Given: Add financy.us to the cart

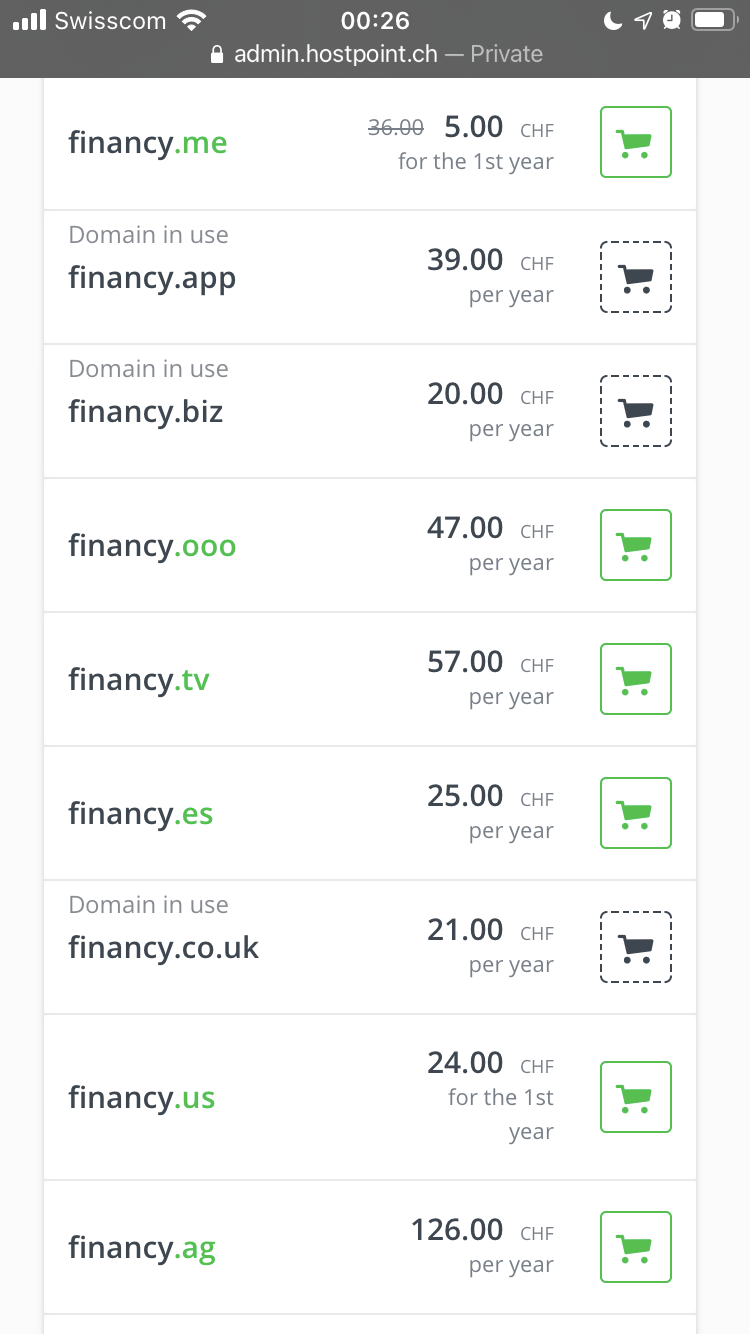Looking at the screenshot, I should [635, 1097].
